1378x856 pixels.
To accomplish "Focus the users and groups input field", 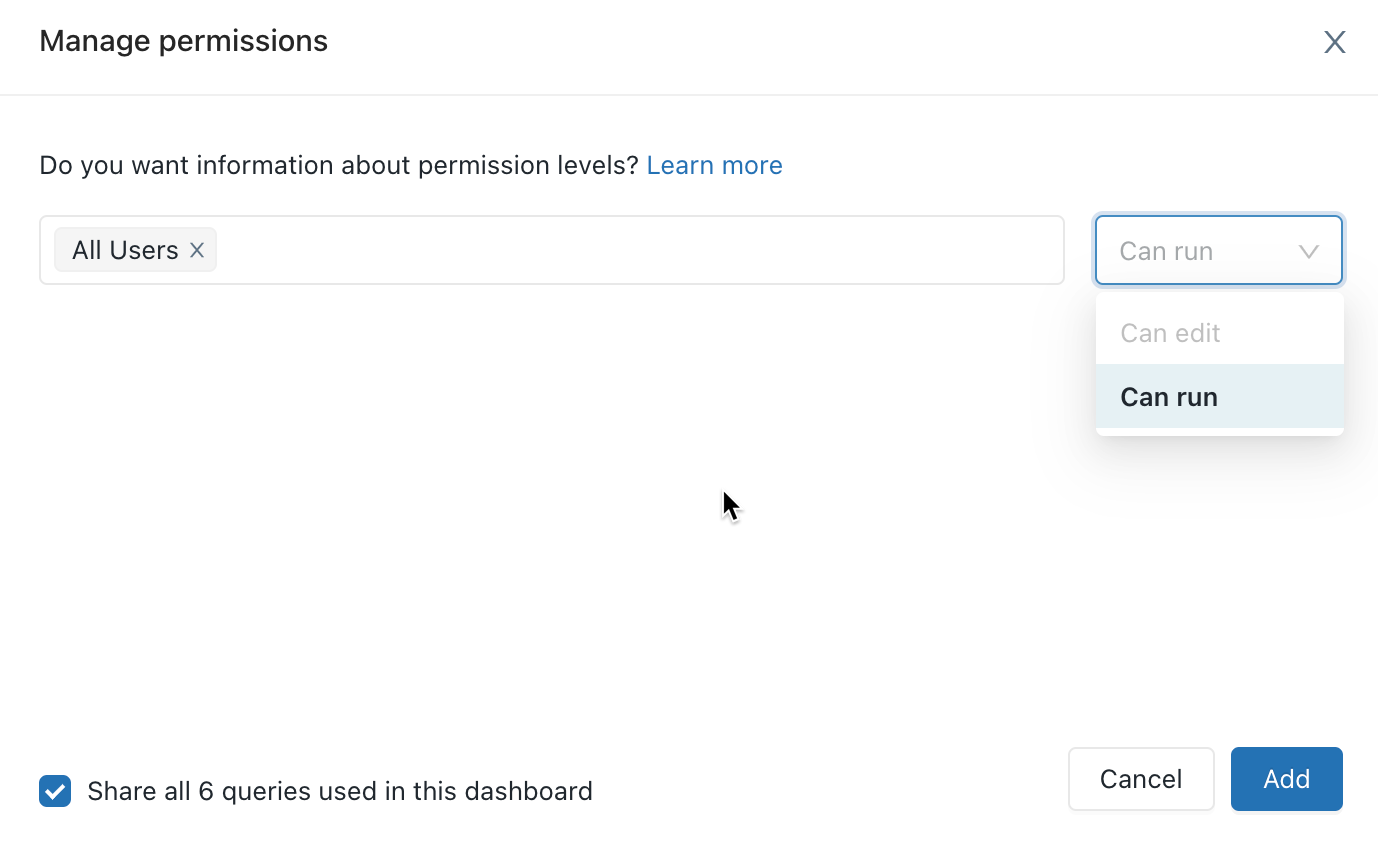I will point(640,250).
